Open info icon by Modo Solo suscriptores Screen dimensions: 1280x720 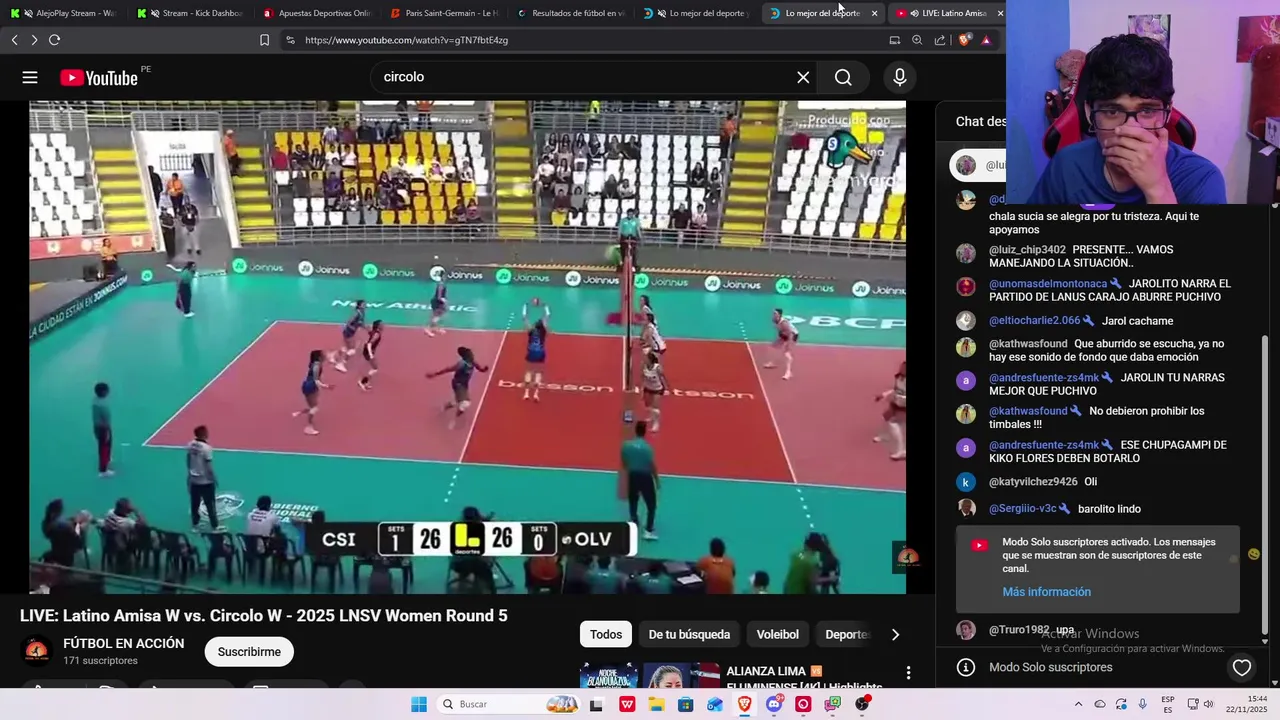pyautogui.click(x=966, y=667)
